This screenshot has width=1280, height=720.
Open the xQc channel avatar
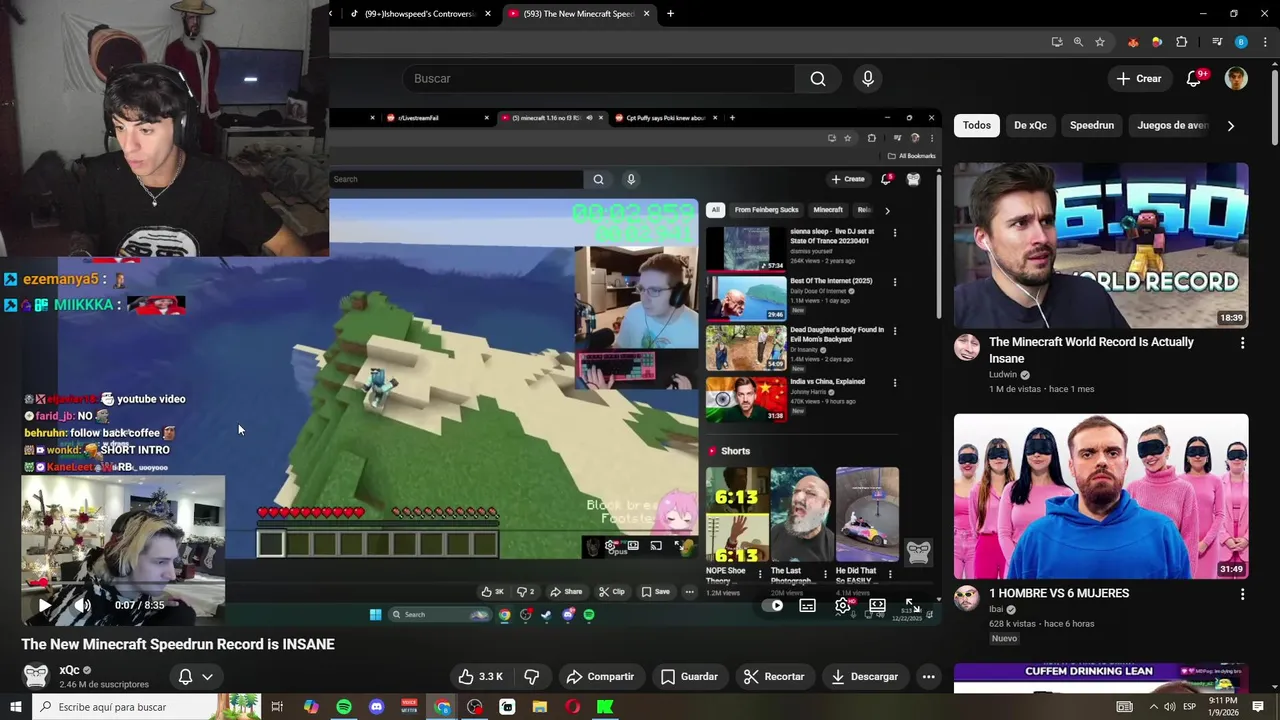pos(36,677)
